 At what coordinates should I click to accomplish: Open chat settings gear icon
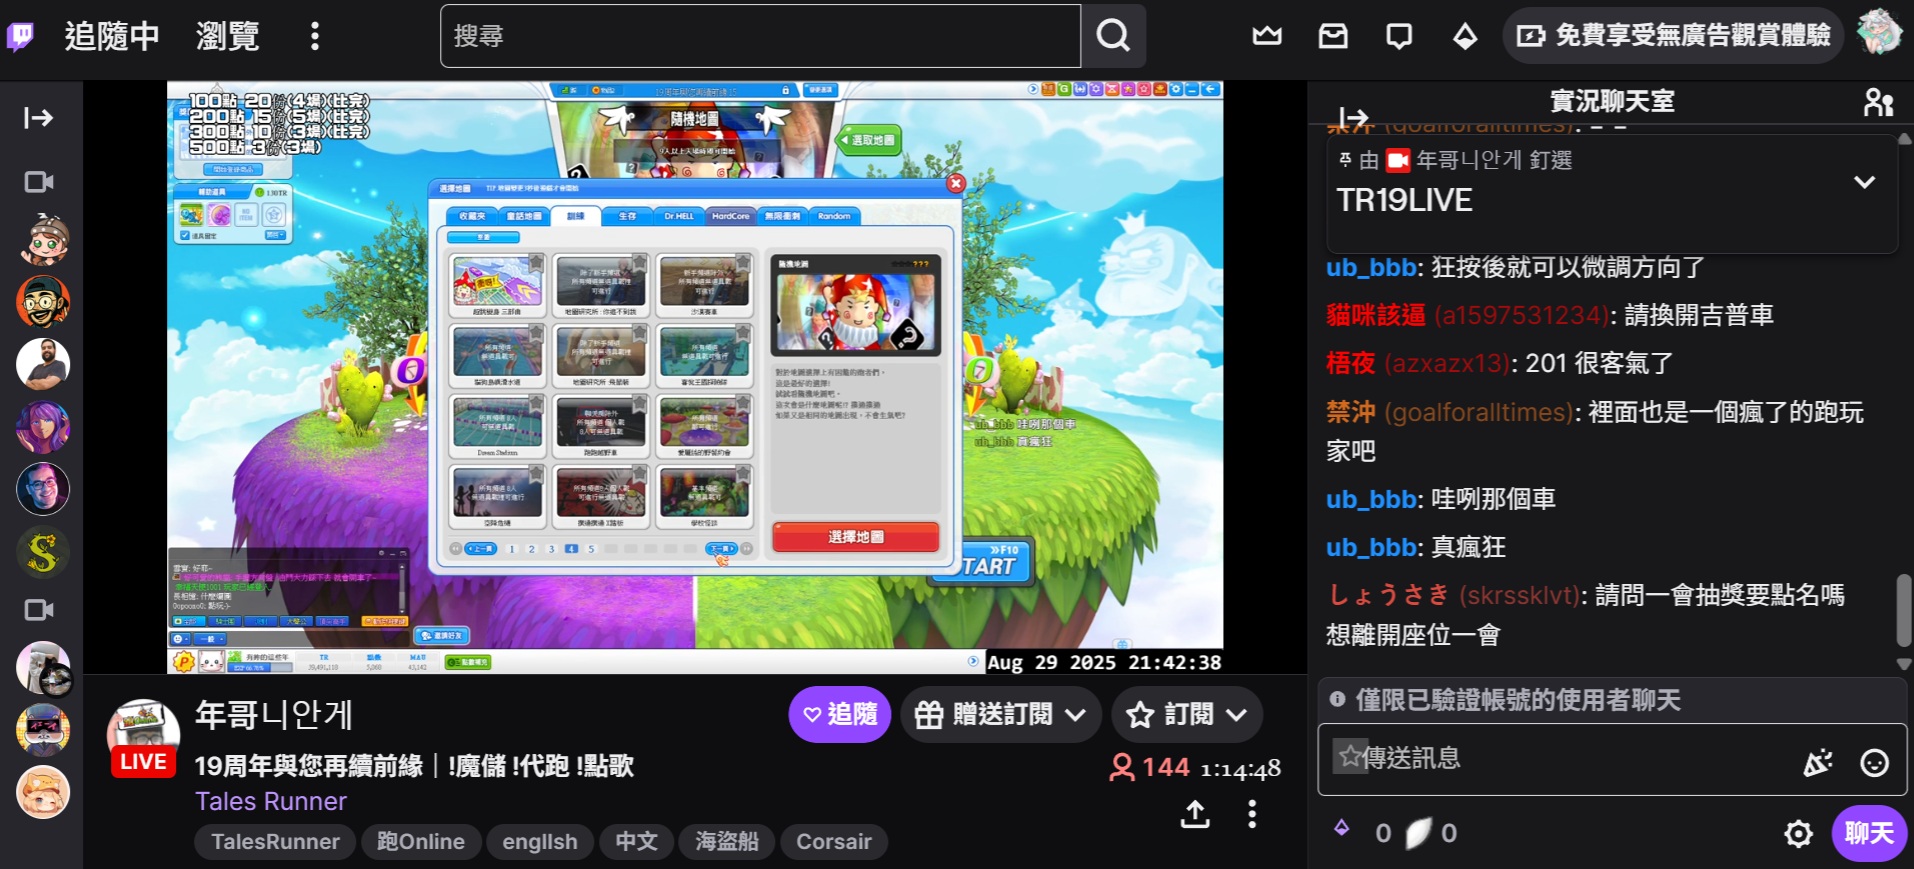1798,833
